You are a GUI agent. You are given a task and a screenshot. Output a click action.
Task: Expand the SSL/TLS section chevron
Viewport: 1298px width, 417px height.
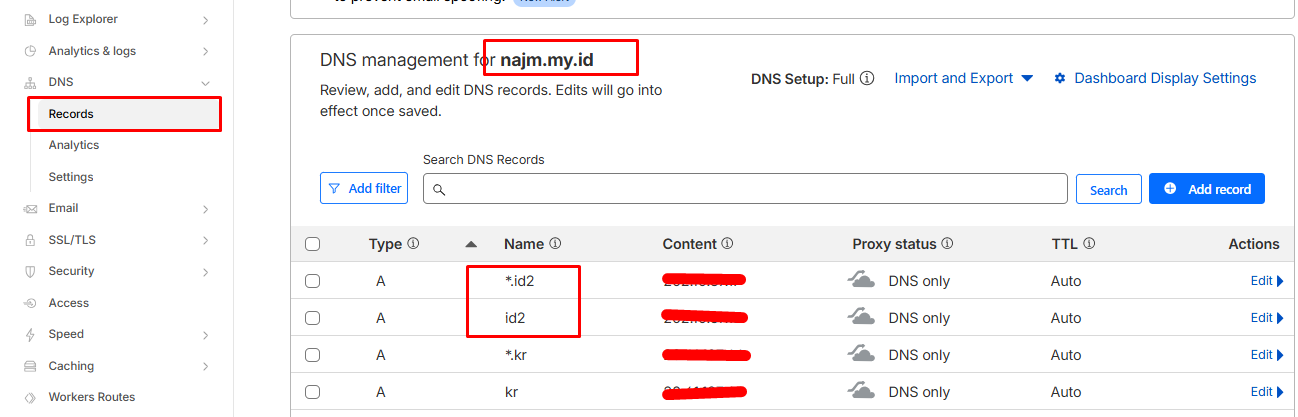click(205, 240)
